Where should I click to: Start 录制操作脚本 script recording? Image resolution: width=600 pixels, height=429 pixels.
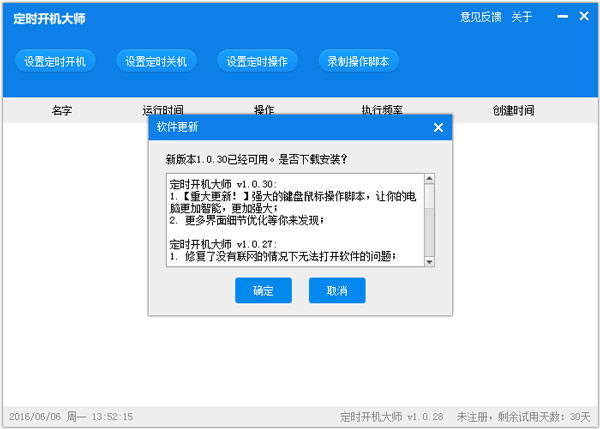(358, 61)
